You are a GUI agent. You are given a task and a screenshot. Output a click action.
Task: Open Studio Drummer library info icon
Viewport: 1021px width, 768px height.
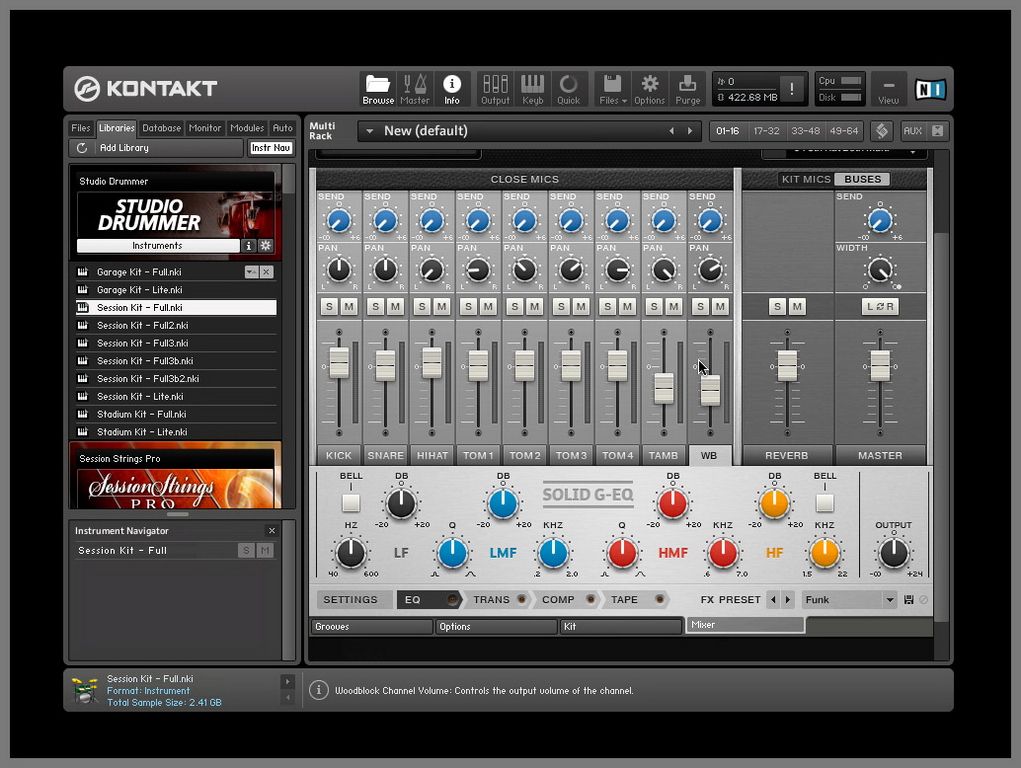[248, 246]
